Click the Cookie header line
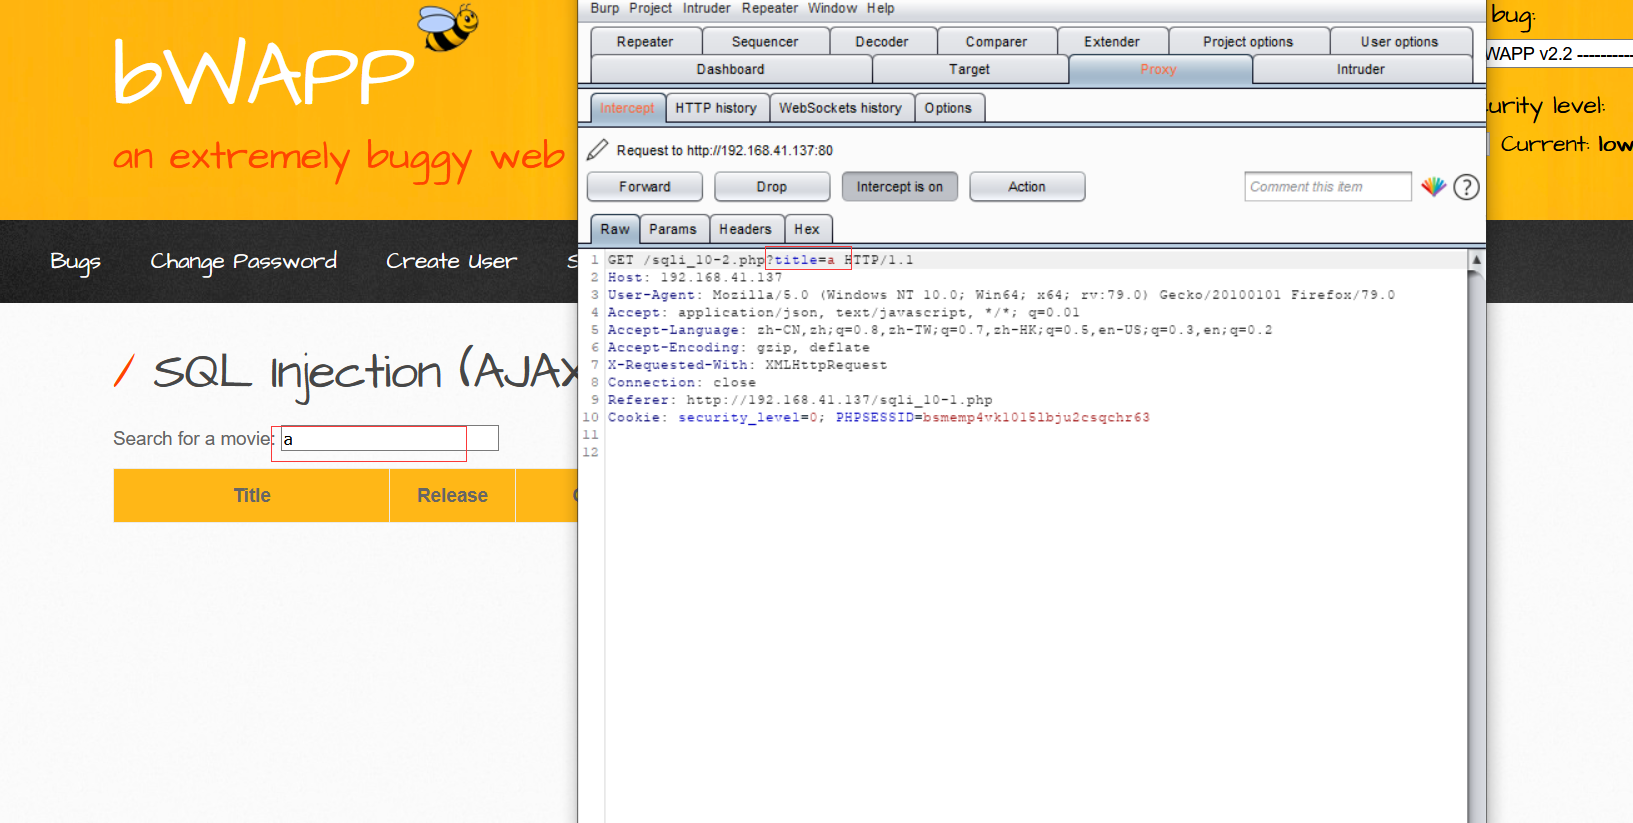The image size is (1633, 823). [x=879, y=418]
